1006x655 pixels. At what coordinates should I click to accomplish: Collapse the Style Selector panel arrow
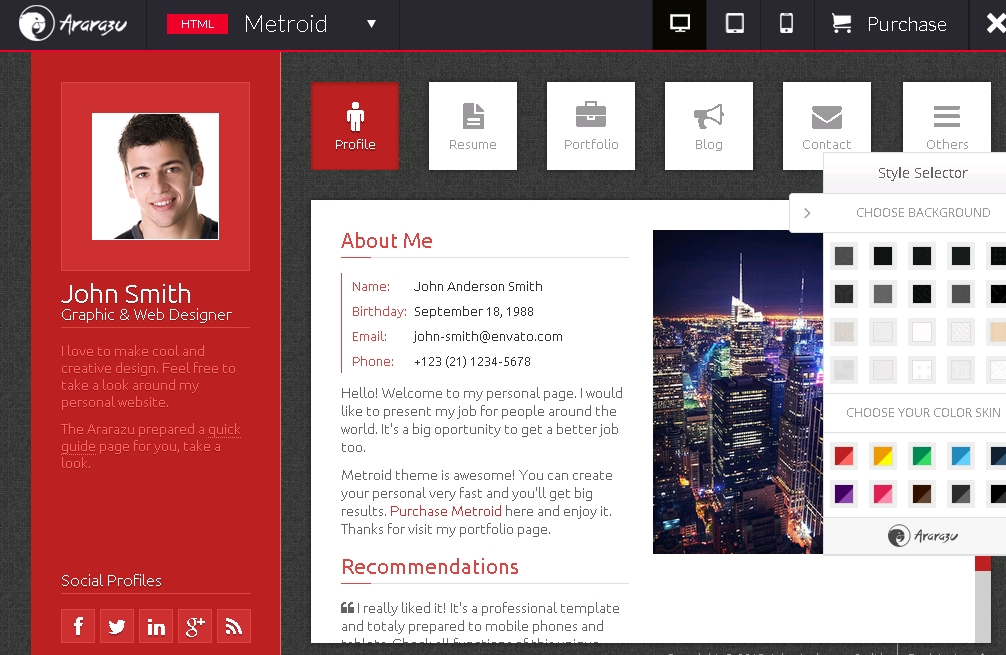[x=807, y=213]
